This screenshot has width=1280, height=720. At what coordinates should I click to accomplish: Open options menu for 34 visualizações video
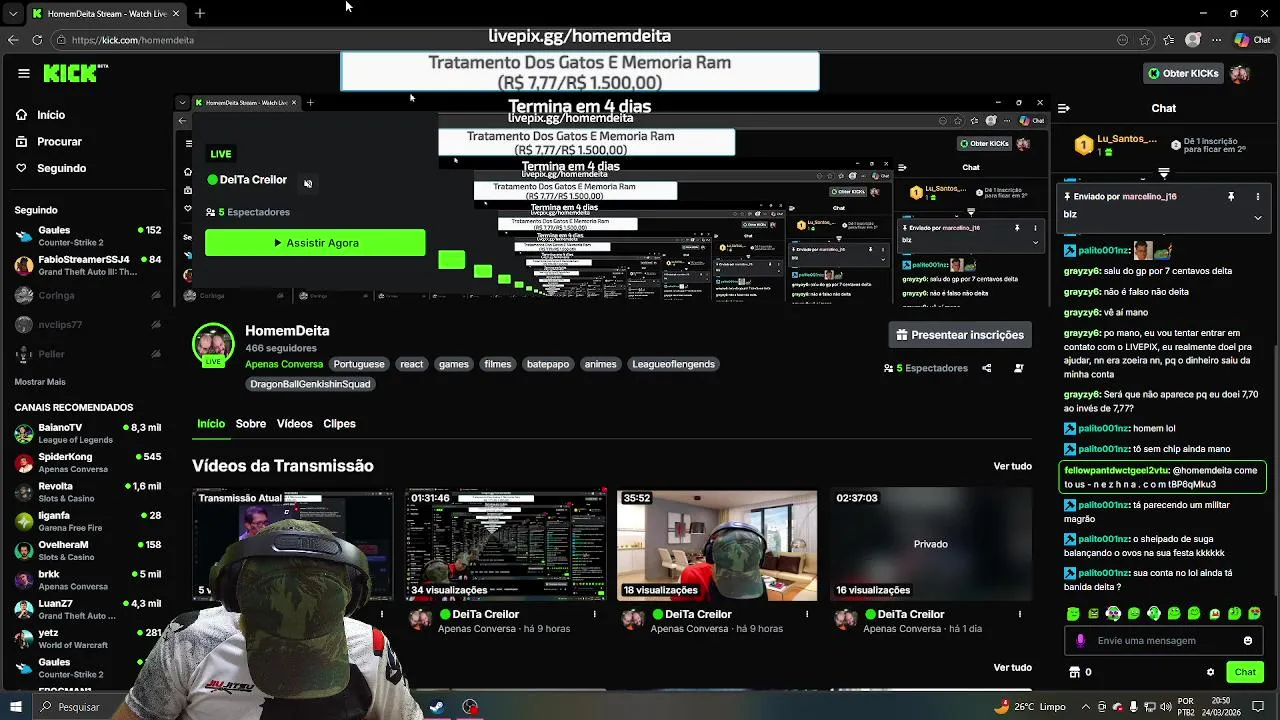[595, 615]
